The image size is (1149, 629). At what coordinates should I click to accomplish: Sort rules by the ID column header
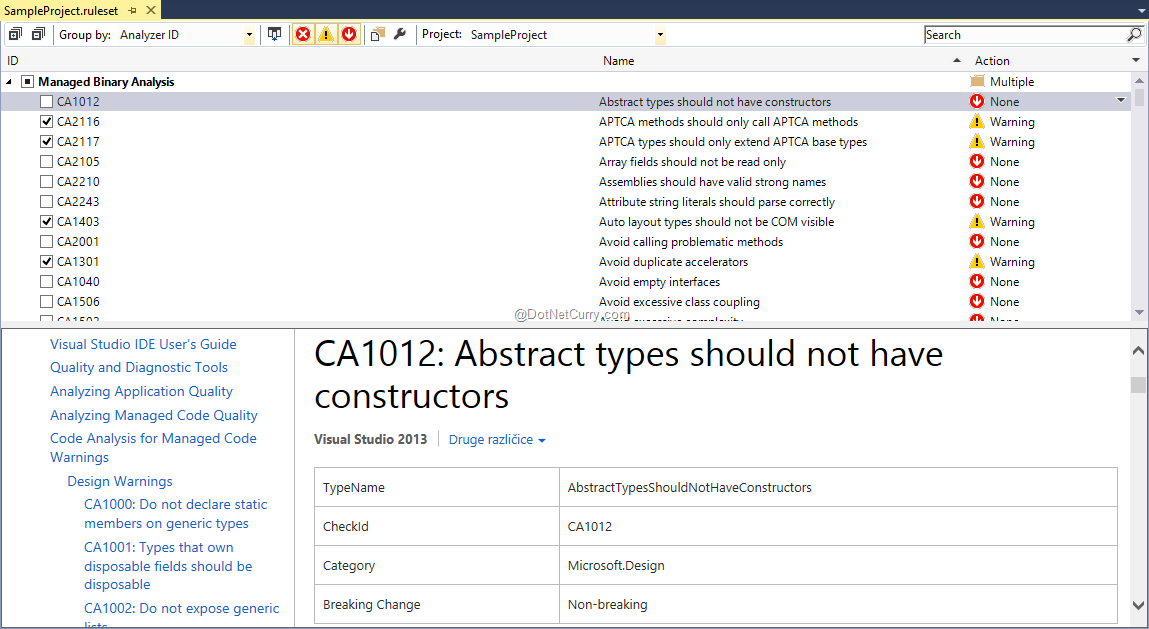point(12,61)
